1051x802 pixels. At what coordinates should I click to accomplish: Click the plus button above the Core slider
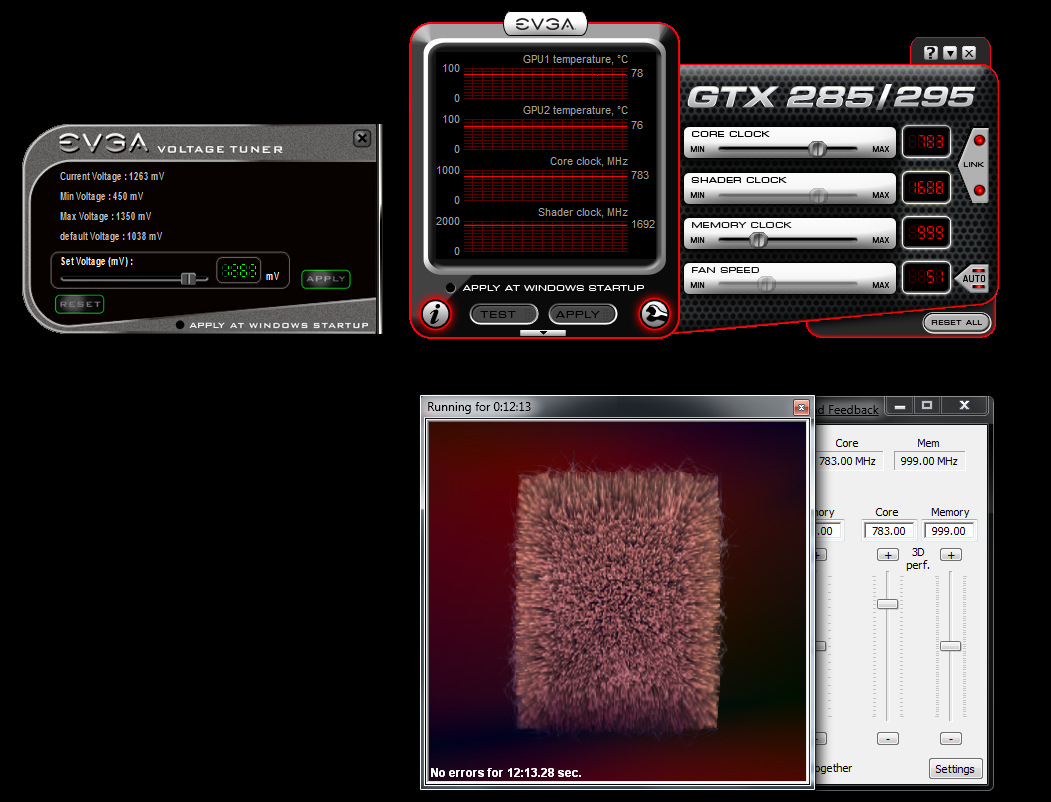(x=888, y=555)
